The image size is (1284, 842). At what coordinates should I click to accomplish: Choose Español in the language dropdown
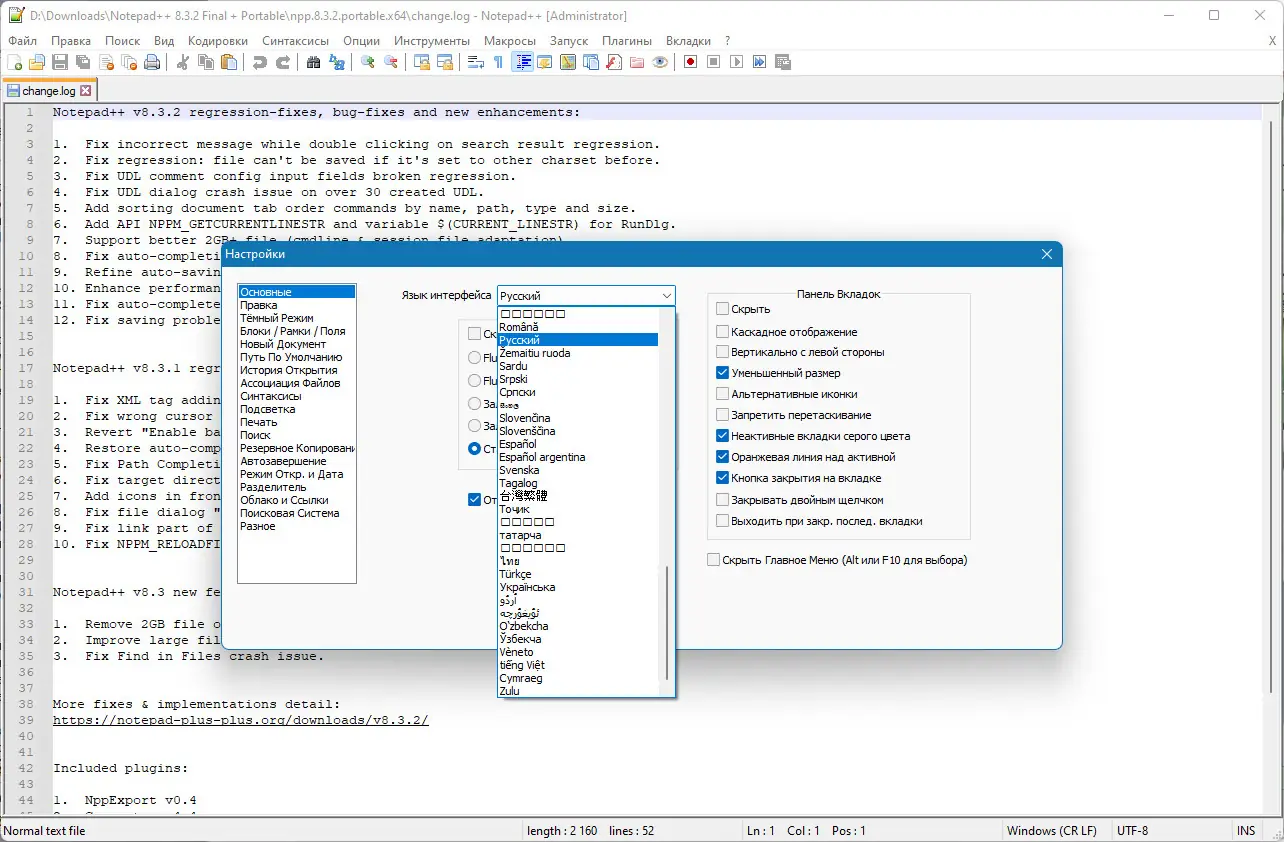click(x=518, y=444)
